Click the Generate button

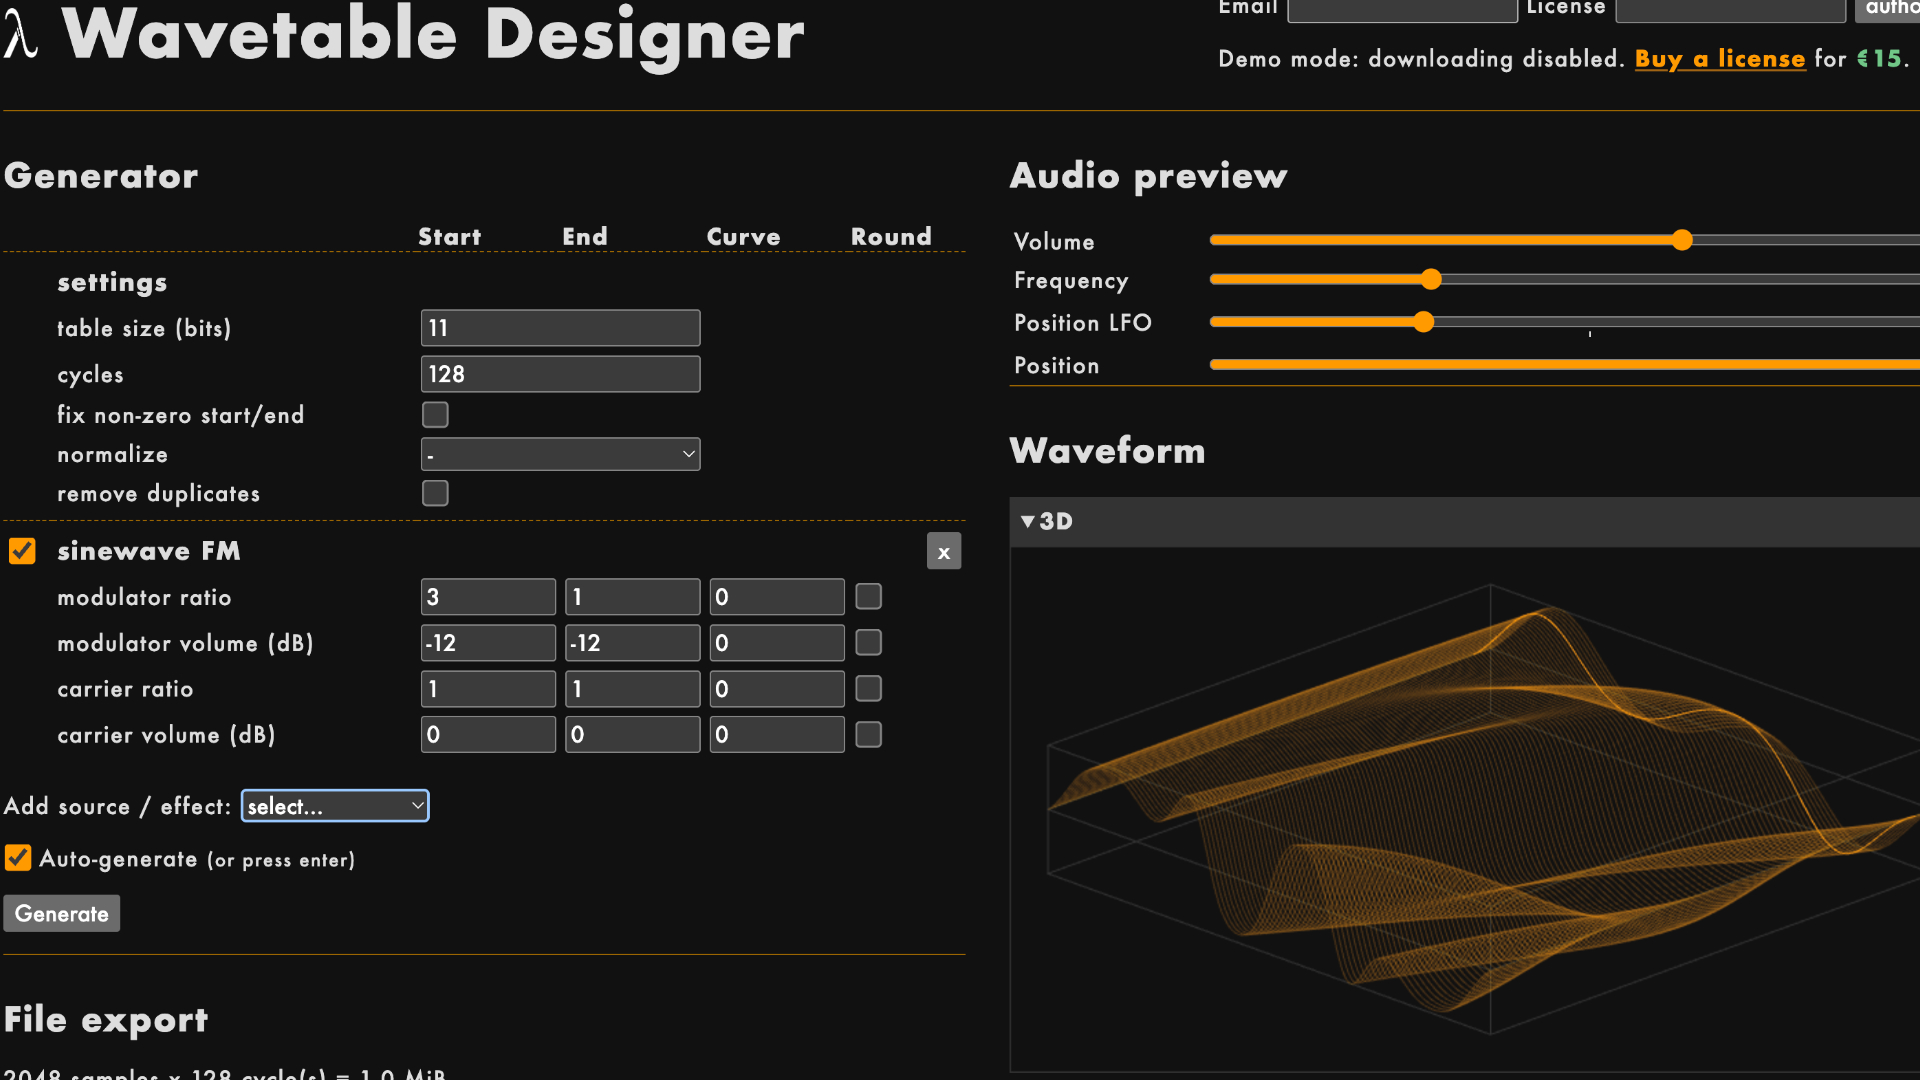click(62, 913)
